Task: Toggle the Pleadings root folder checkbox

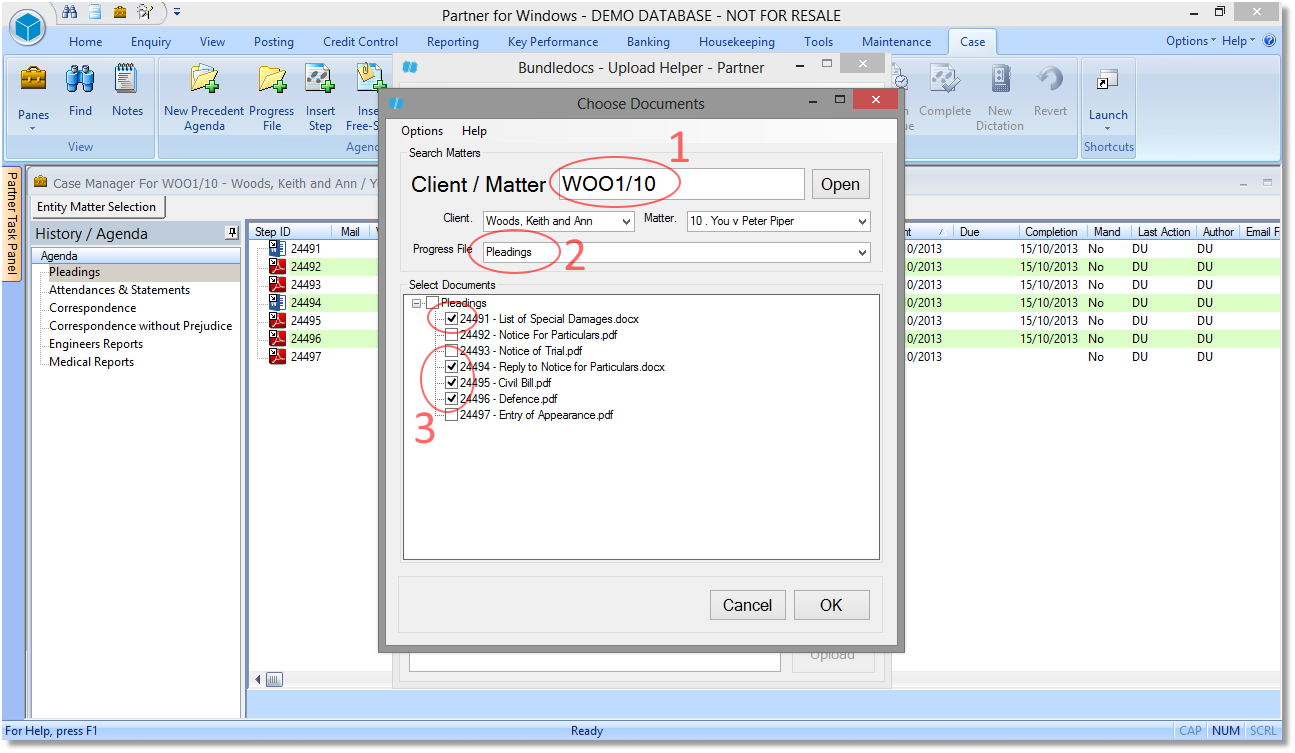Action: point(433,303)
